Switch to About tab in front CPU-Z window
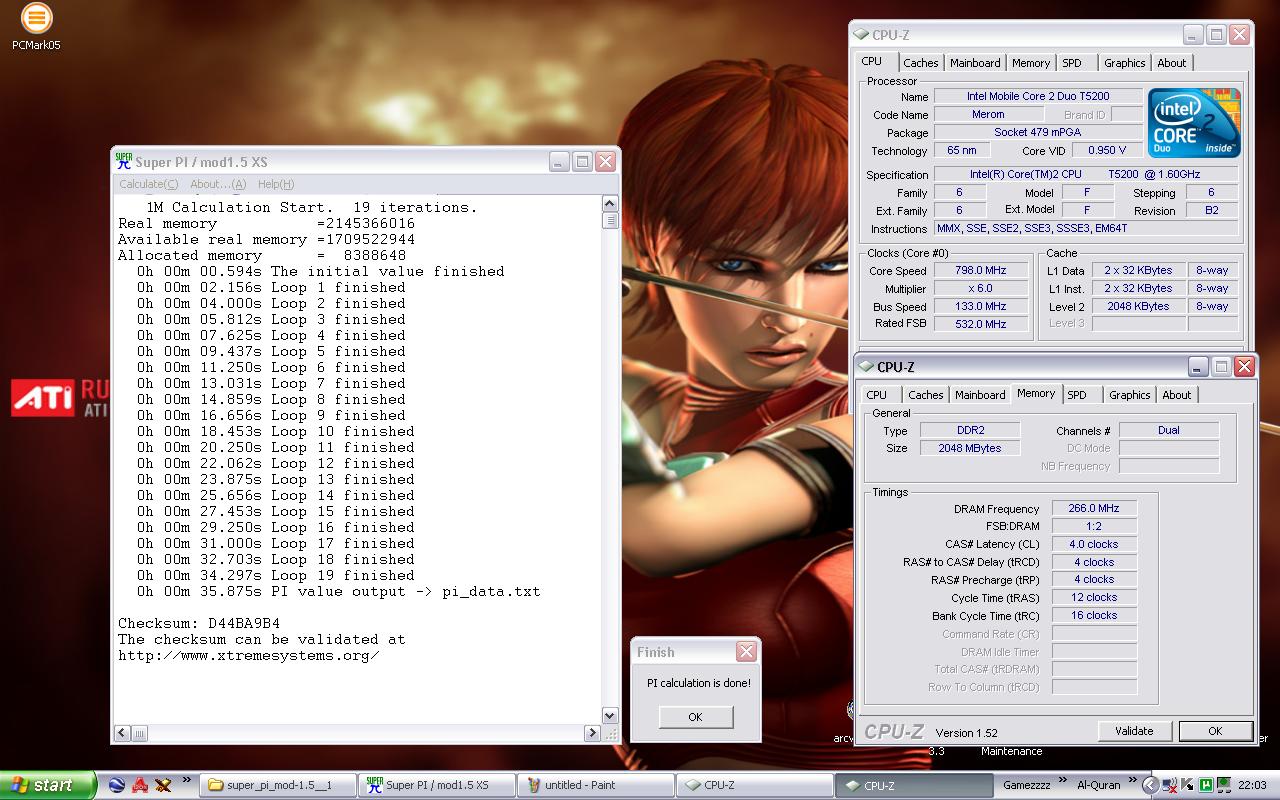 point(1176,395)
